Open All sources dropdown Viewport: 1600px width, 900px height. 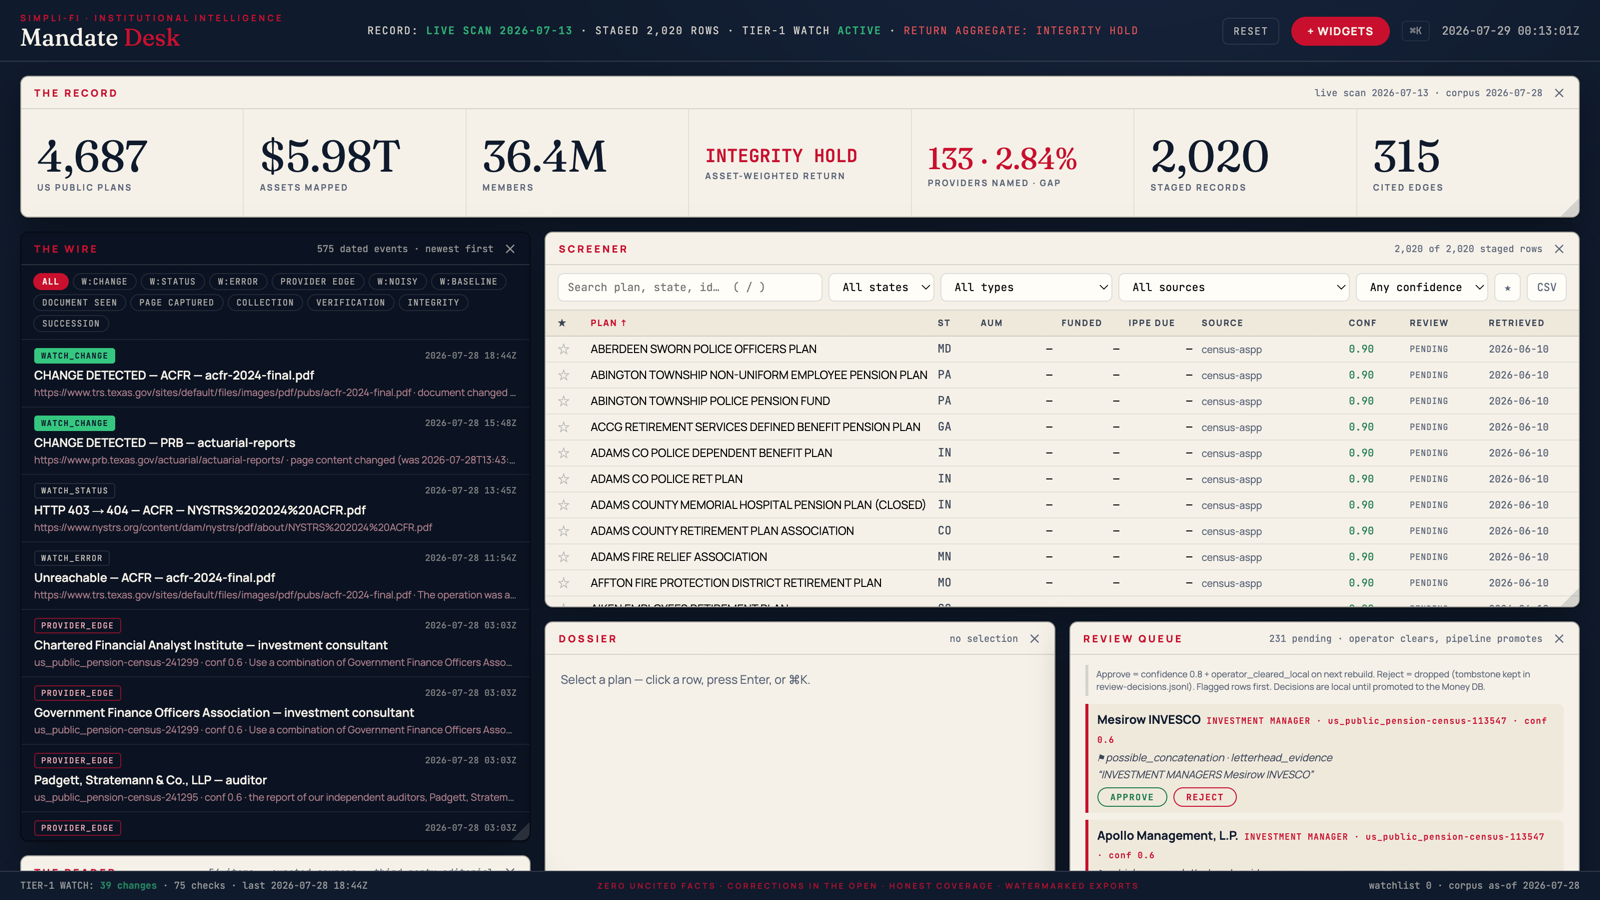(x=1234, y=287)
